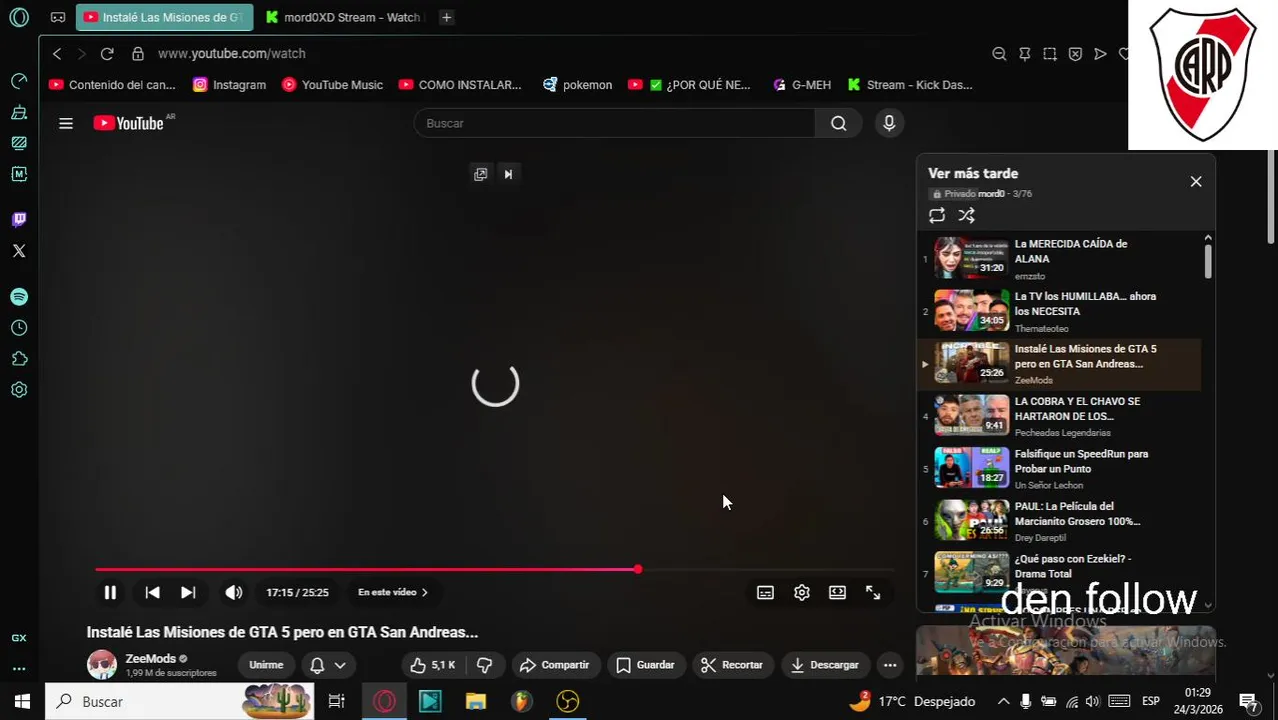Pause the video
The height and width of the screenshot is (720, 1278).
pyautogui.click(x=110, y=592)
